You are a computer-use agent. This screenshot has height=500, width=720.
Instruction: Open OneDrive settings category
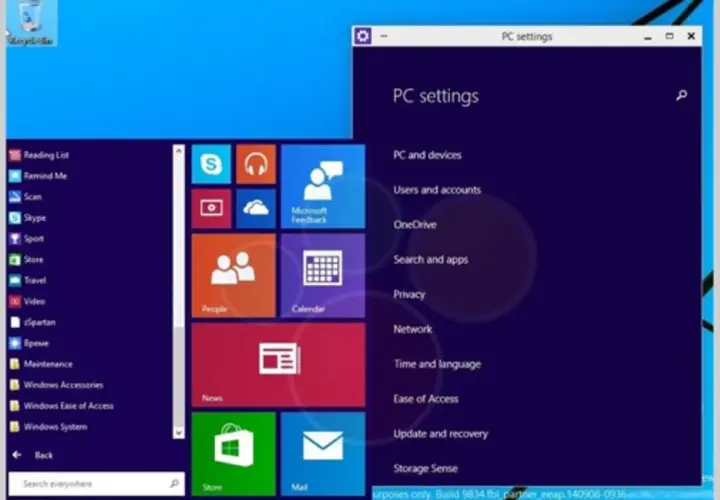pyautogui.click(x=415, y=225)
